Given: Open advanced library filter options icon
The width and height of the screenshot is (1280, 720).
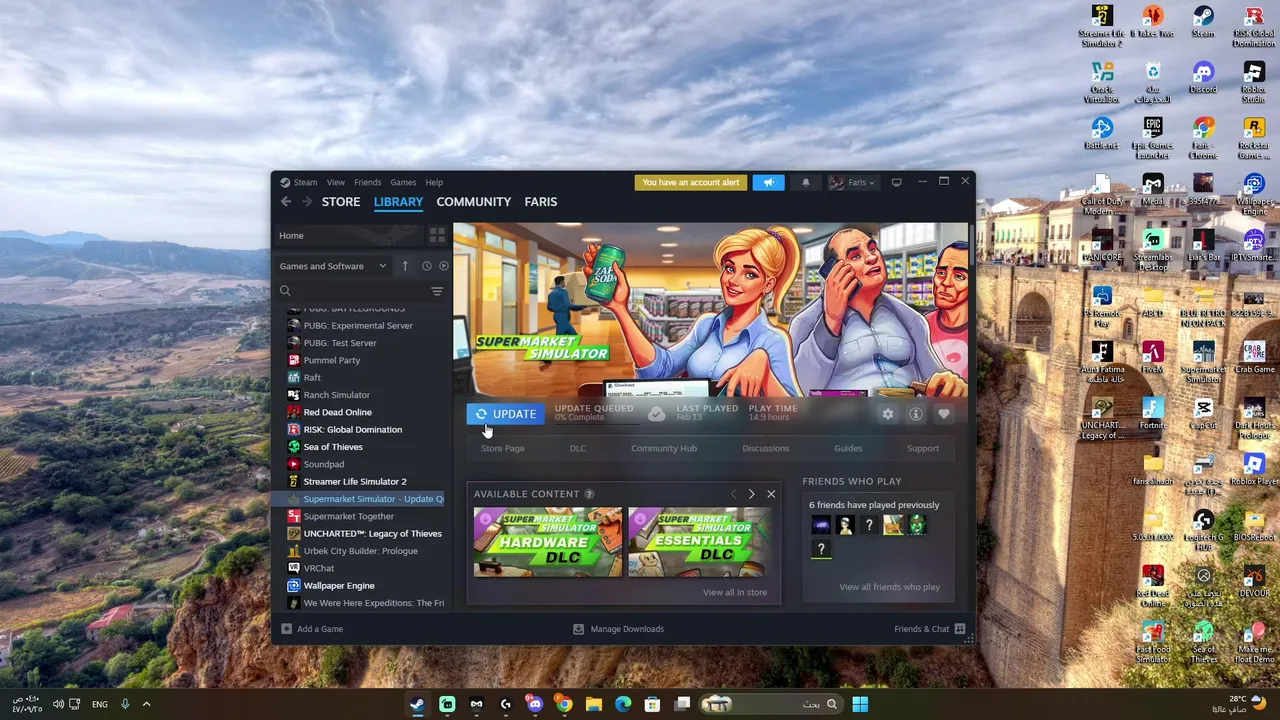Looking at the screenshot, I should pos(437,291).
